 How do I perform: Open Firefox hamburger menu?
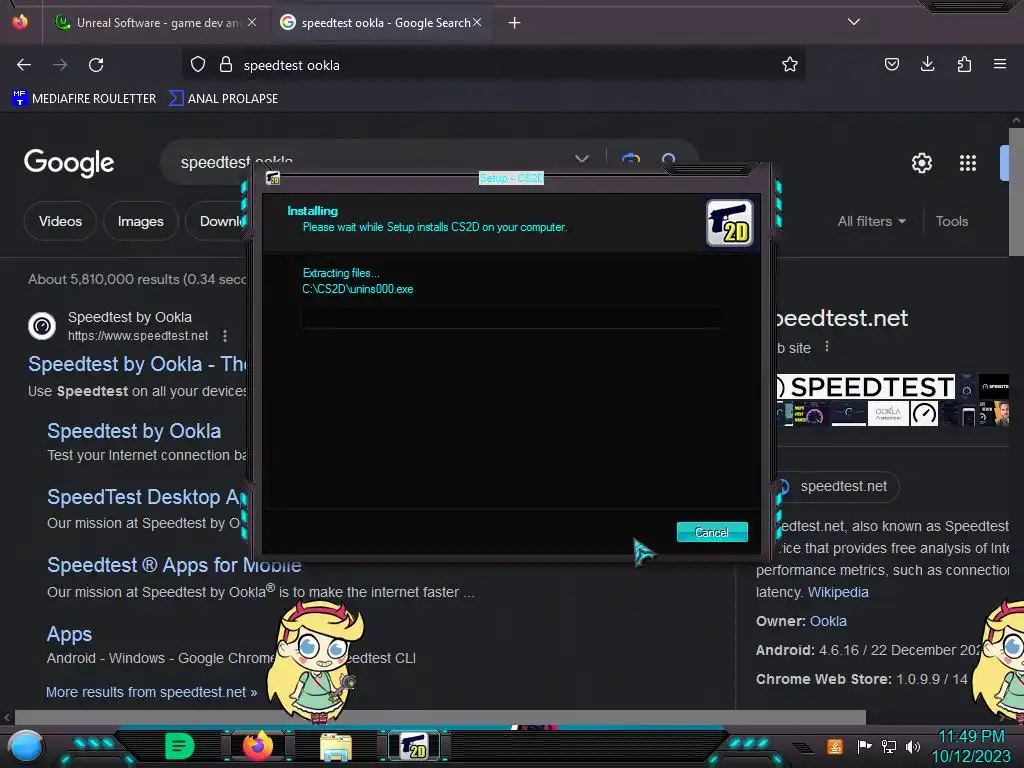[x=999, y=64]
